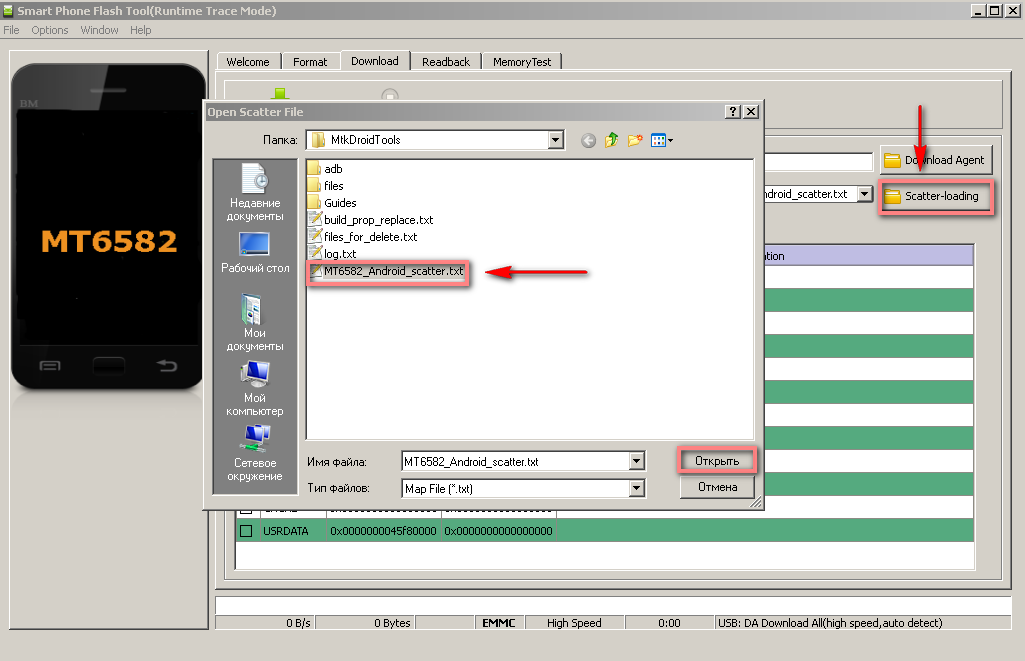Go to Рабочий стол in the places bar
Image resolution: width=1025 pixels, height=661 pixels.
coord(255,253)
